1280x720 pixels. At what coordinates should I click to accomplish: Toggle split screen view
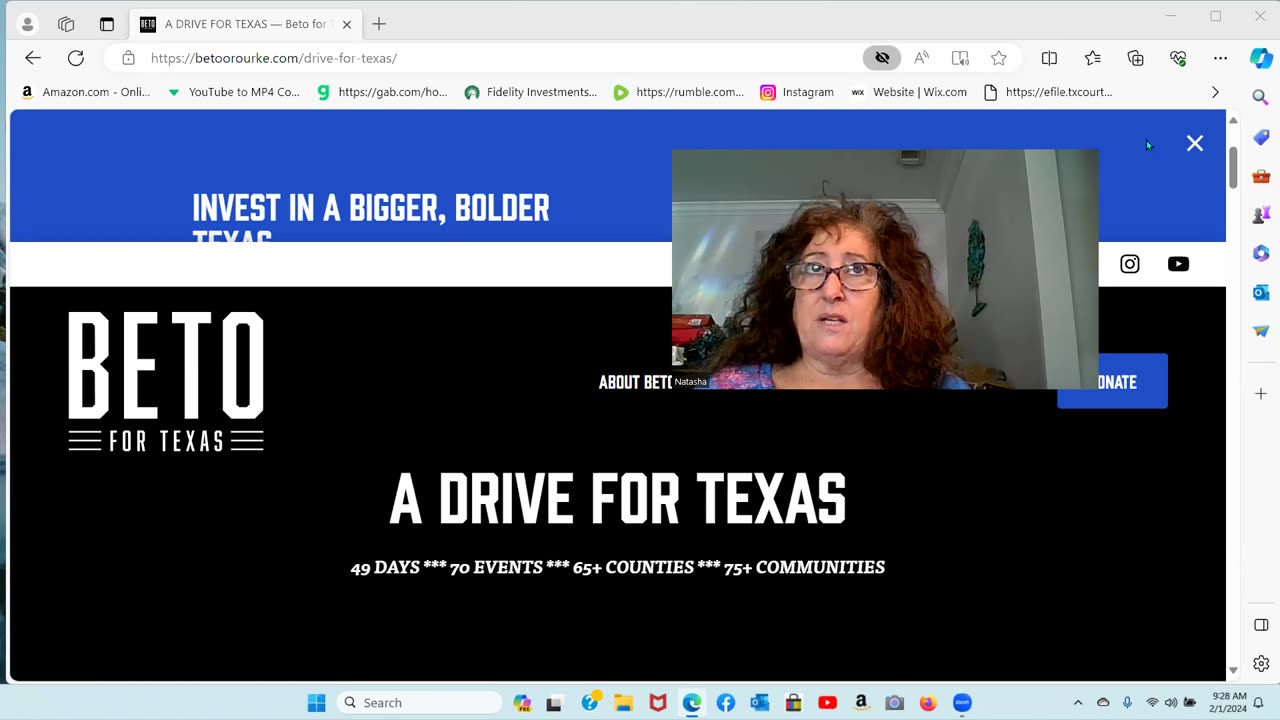point(1049,58)
